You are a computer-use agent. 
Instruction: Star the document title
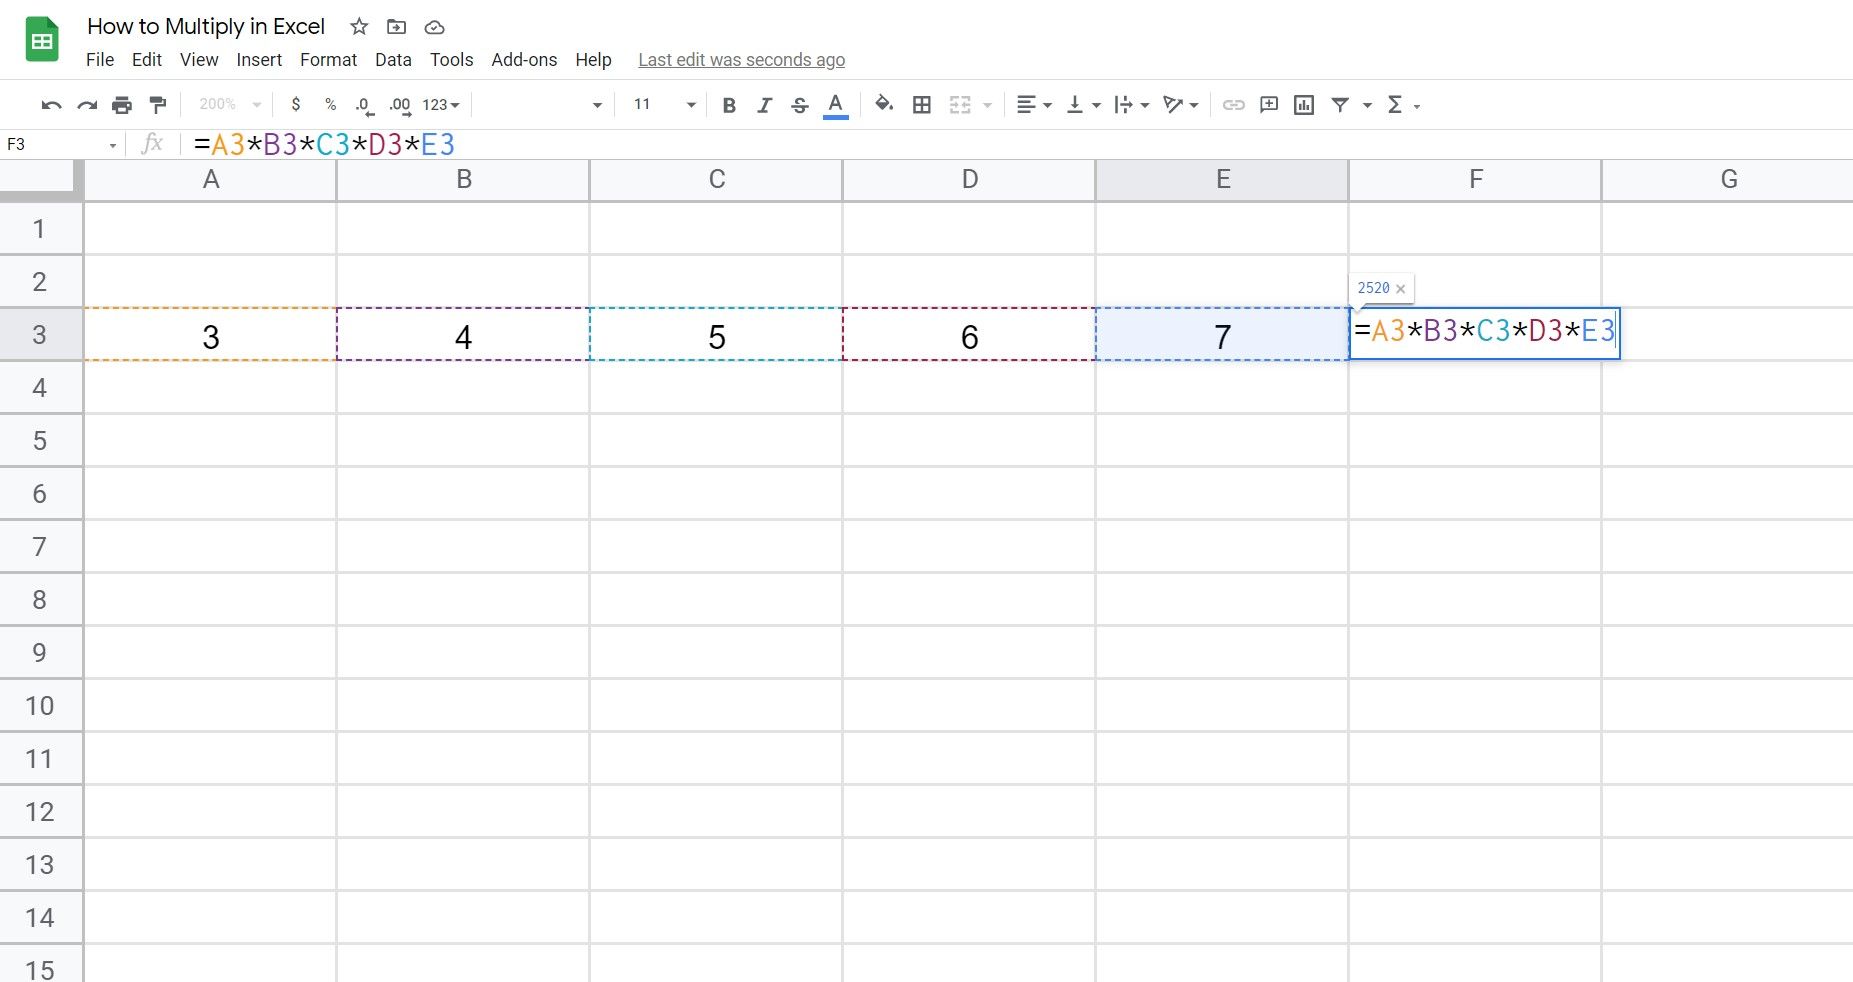(x=359, y=27)
